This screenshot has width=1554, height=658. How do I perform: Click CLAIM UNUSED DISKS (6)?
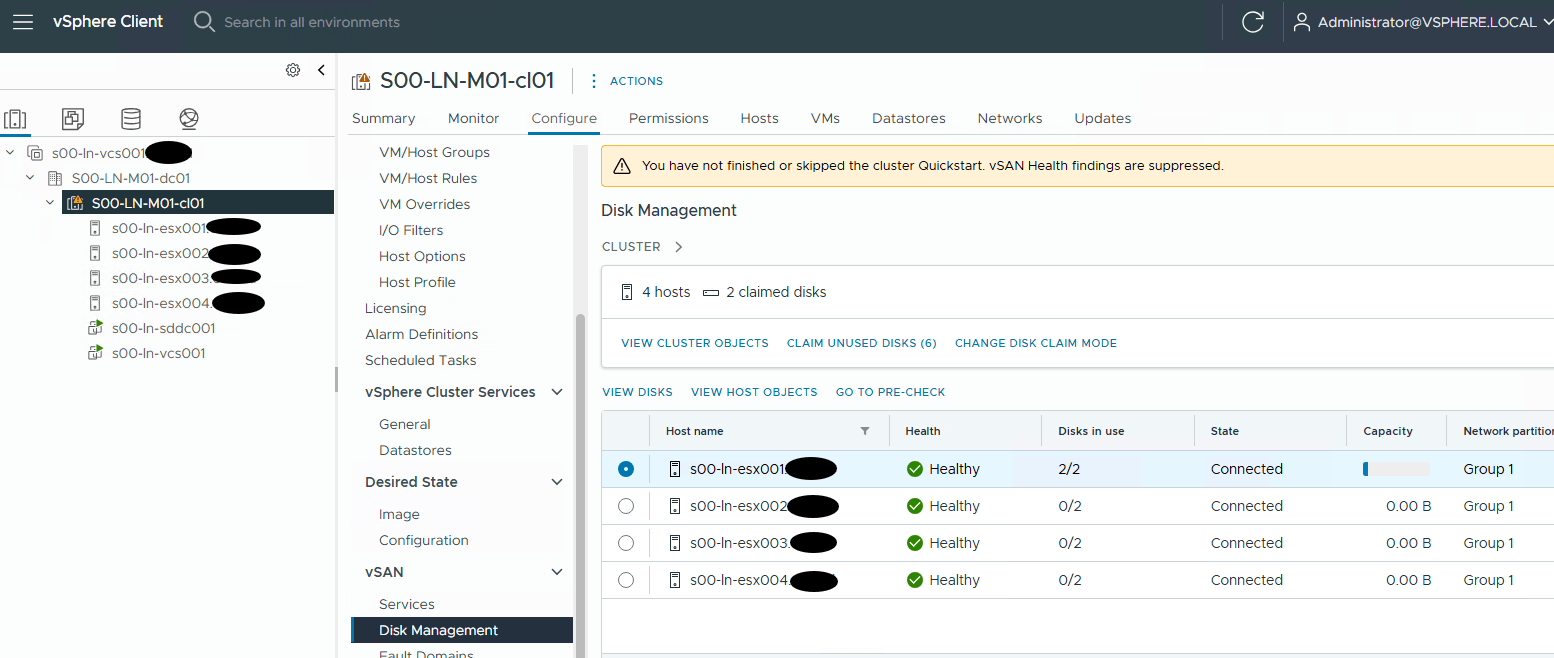pyautogui.click(x=862, y=343)
